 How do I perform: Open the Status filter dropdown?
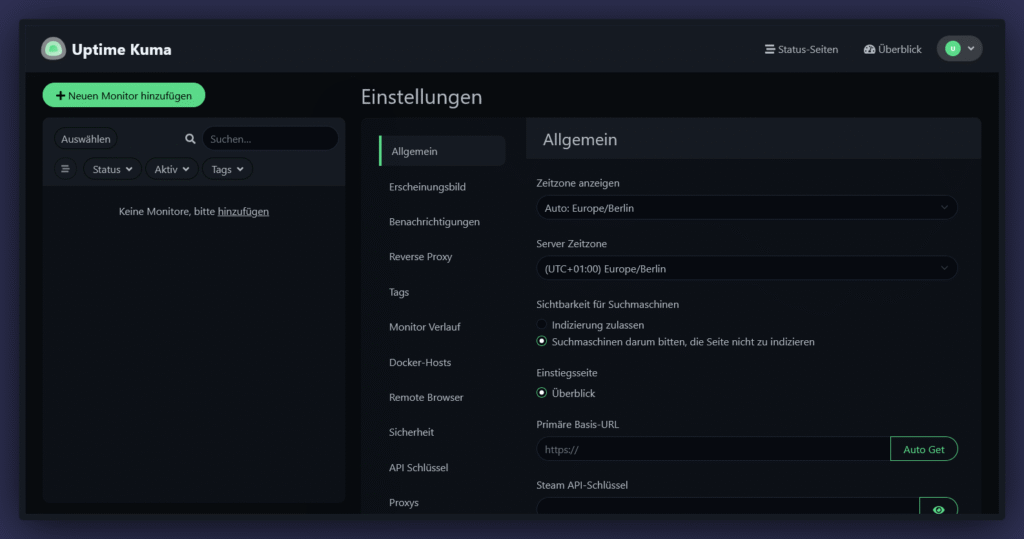click(112, 169)
